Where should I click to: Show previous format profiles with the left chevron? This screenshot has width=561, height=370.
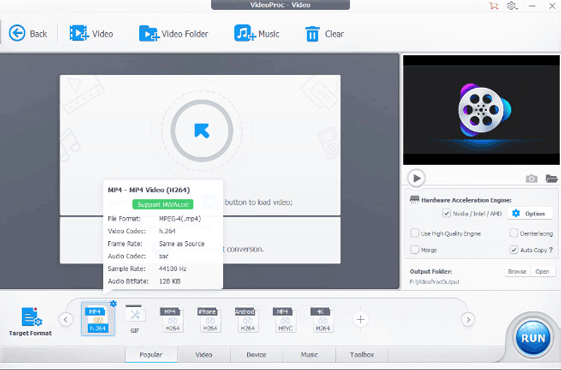[65, 319]
